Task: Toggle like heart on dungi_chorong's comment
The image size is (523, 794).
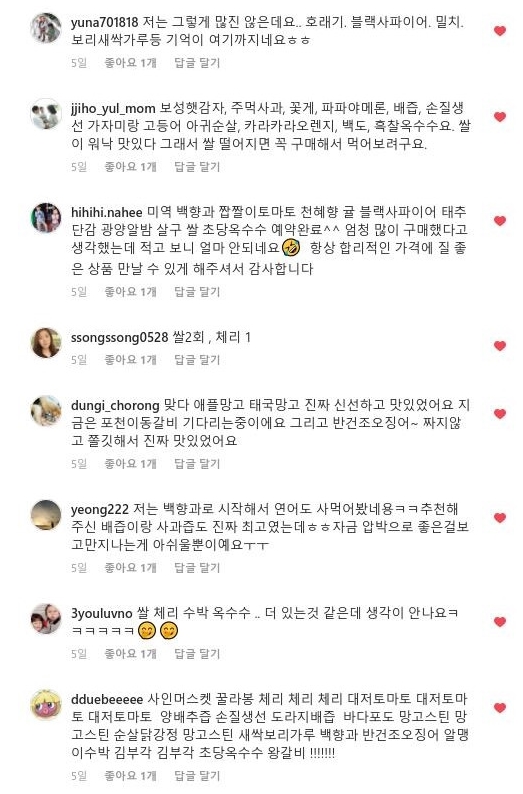Action: tap(500, 414)
